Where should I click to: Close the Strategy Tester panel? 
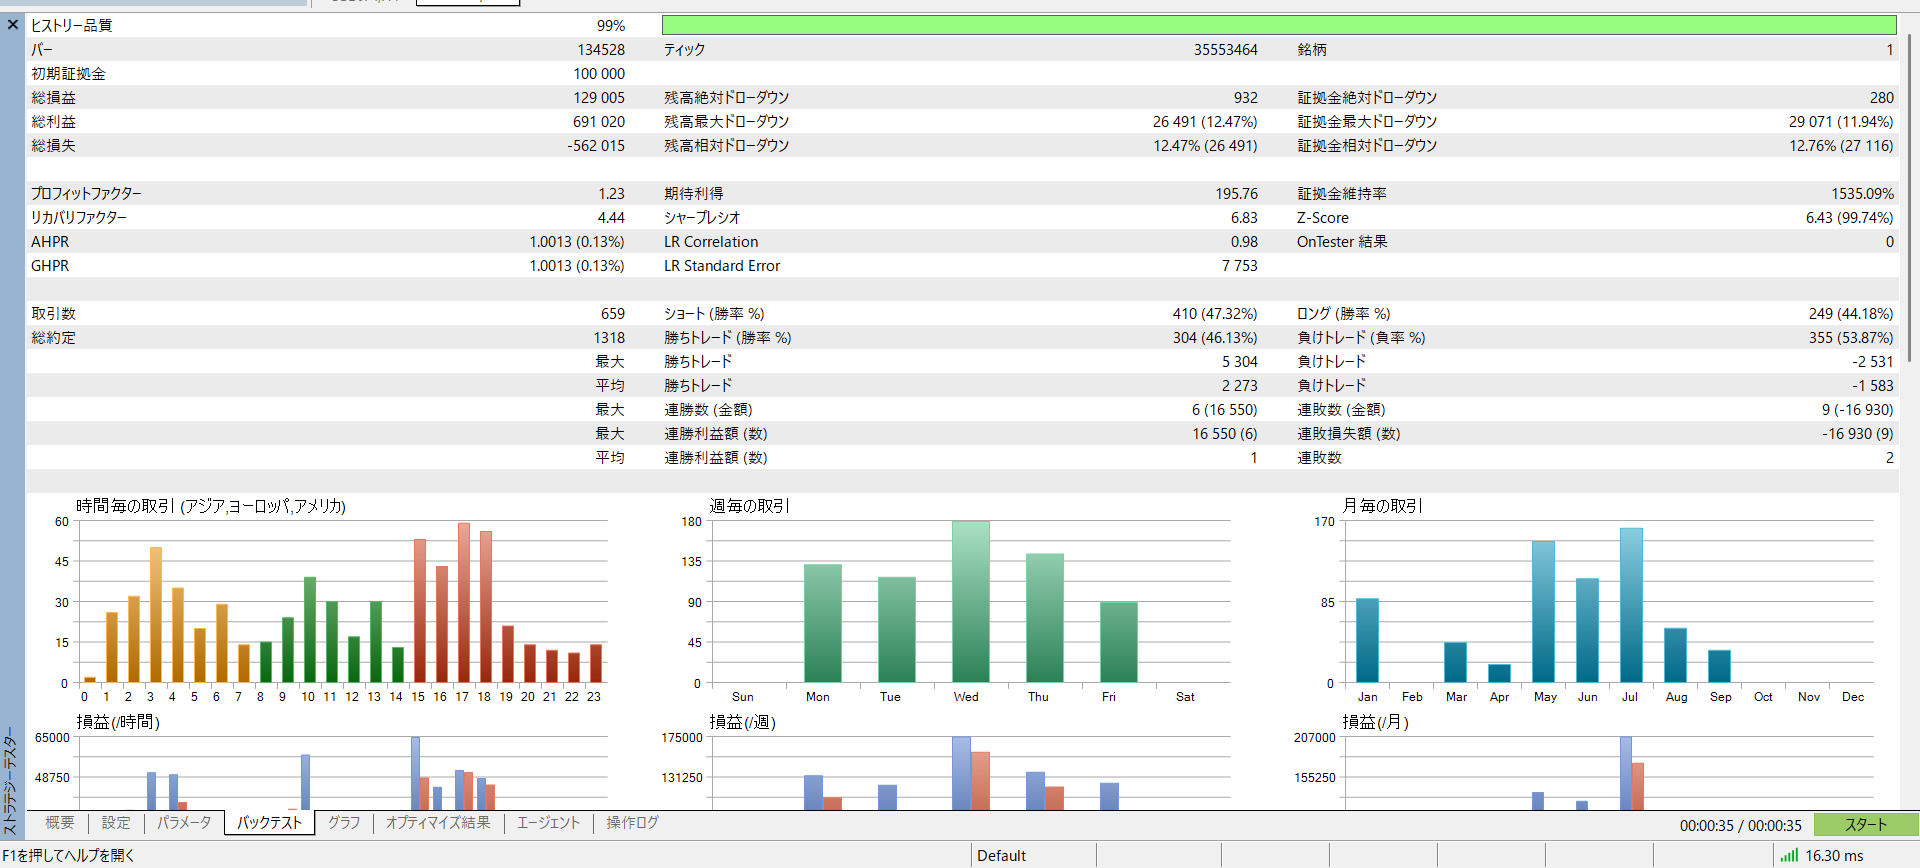coord(13,24)
